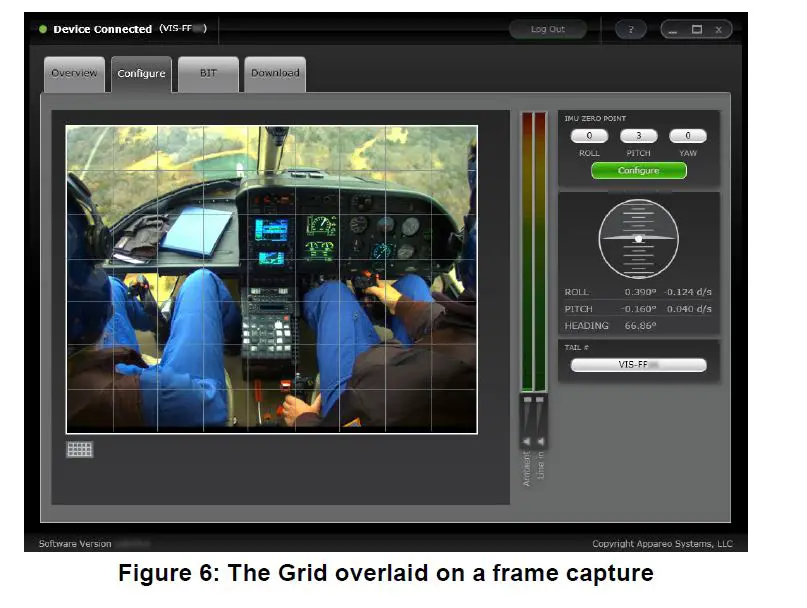Click the help question mark button
The height and width of the screenshot is (608, 807).
click(630, 30)
